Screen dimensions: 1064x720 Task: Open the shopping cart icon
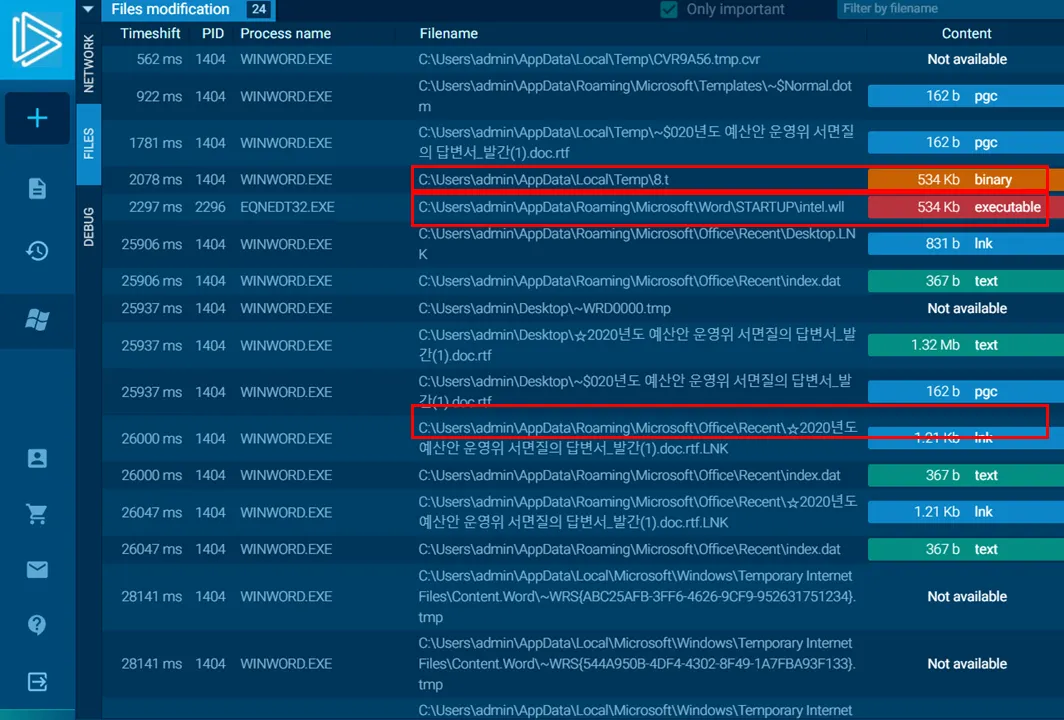[37, 514]
